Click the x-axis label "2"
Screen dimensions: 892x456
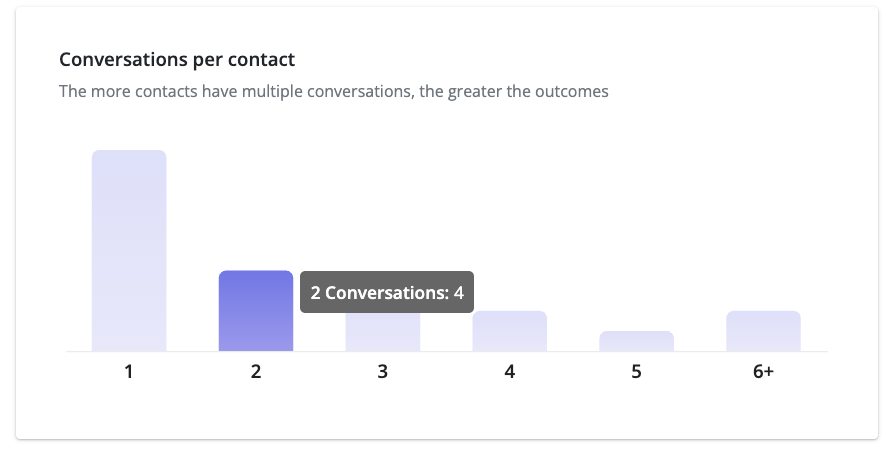tap(256, 371)
